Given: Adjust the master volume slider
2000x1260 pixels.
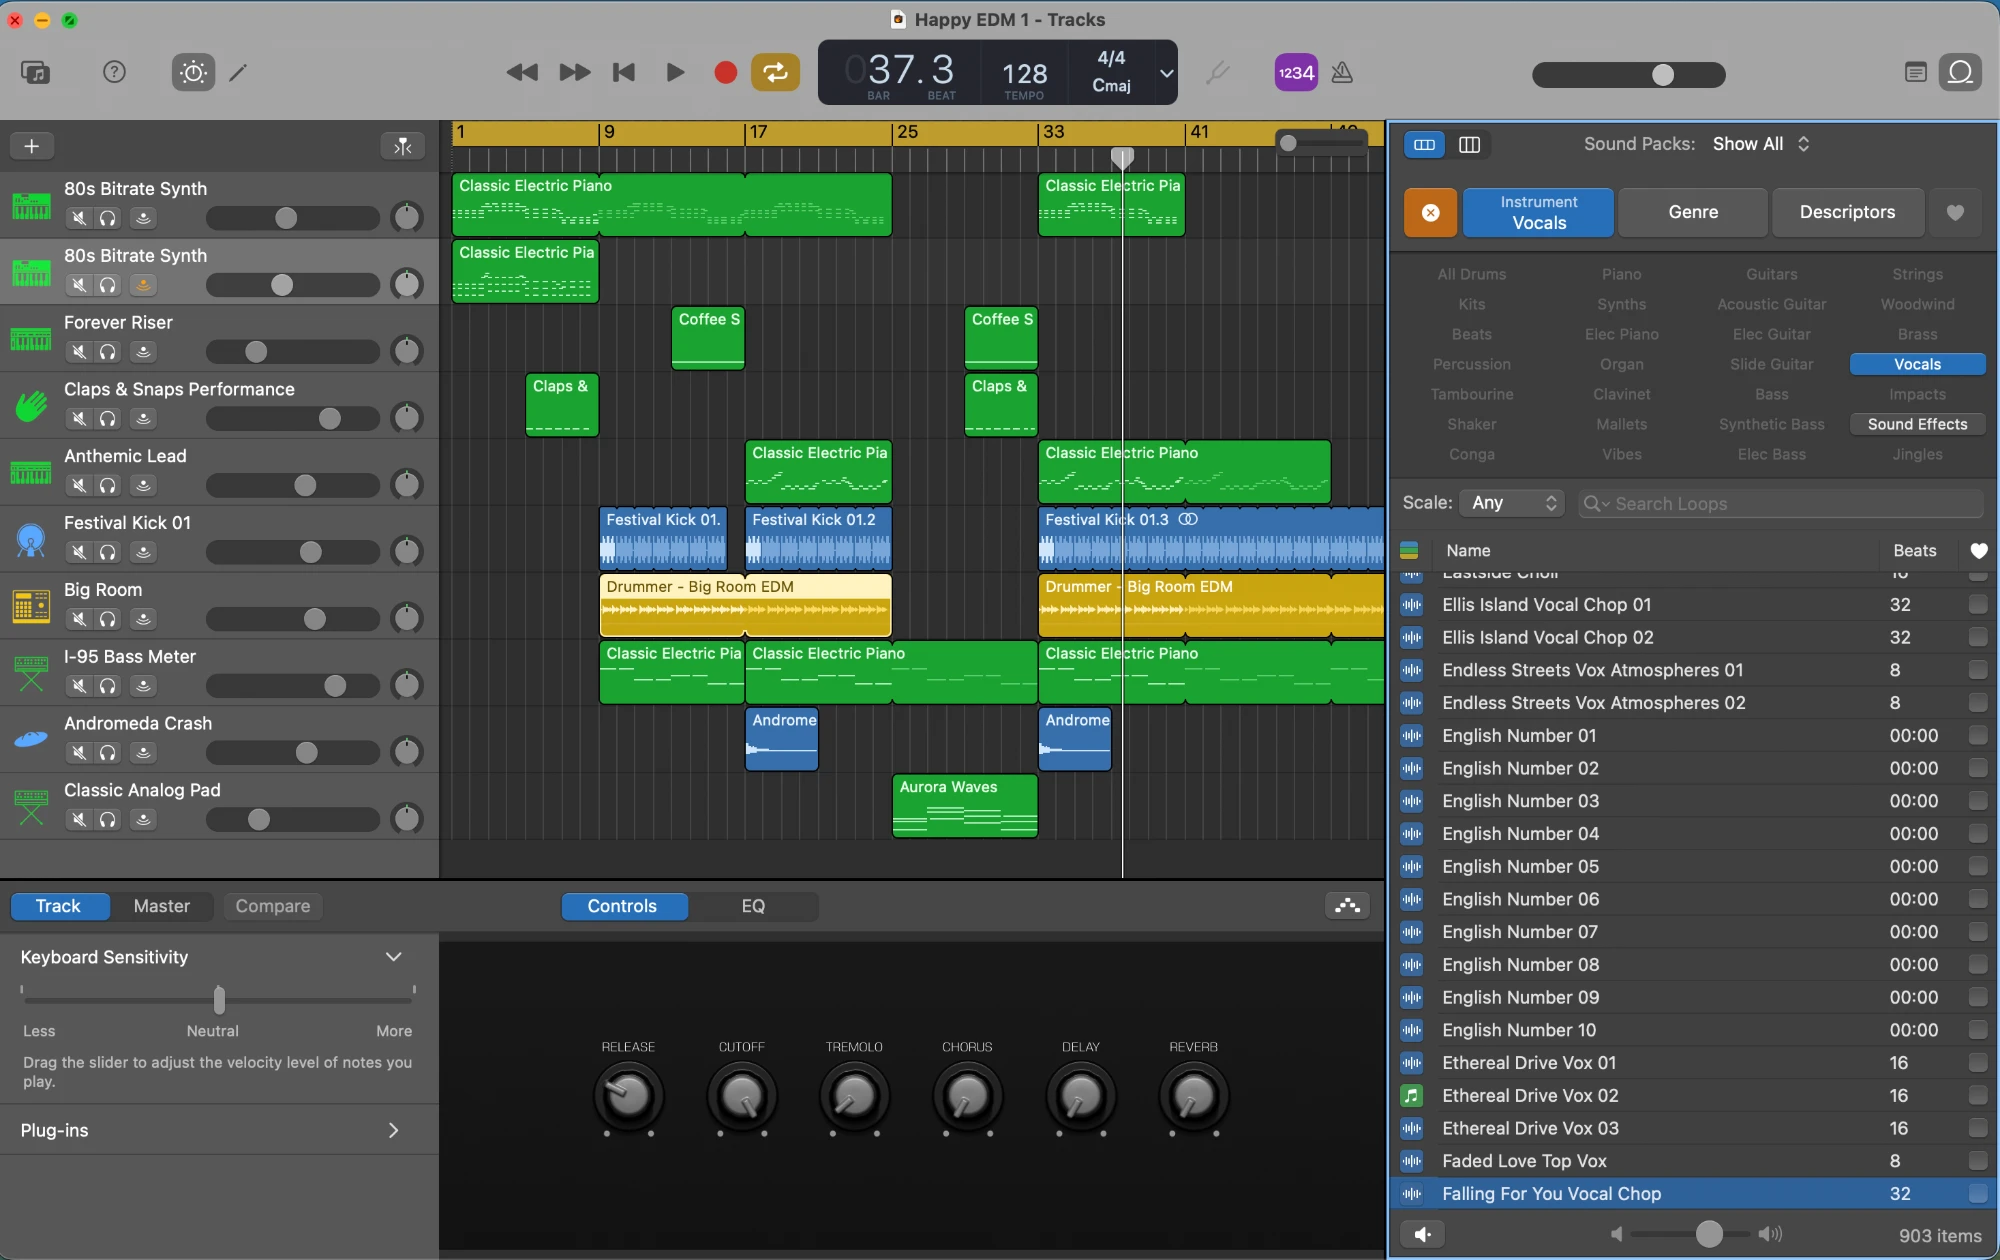Looking at the screenshot, I should [1628, 75].
